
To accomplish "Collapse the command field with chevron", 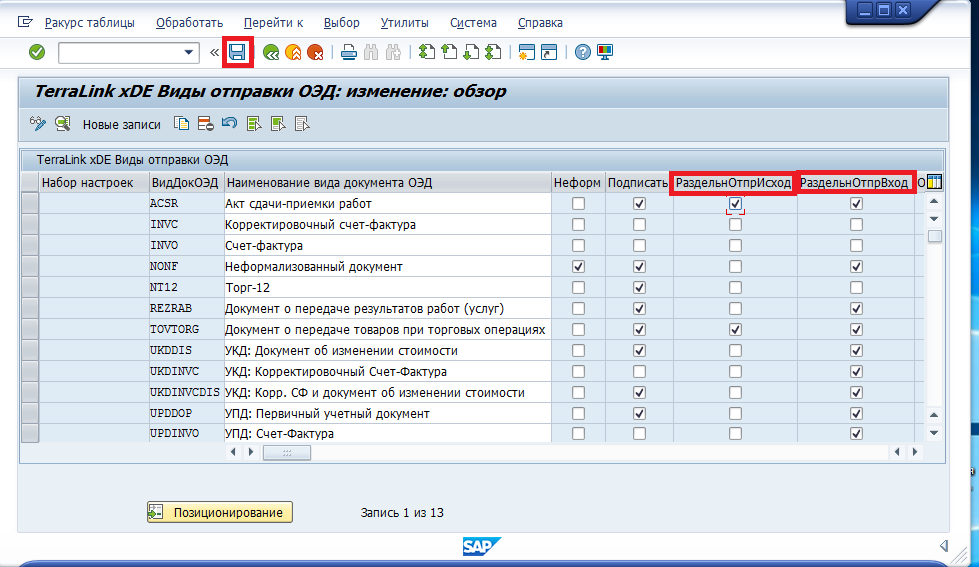I will pos(214,52).
